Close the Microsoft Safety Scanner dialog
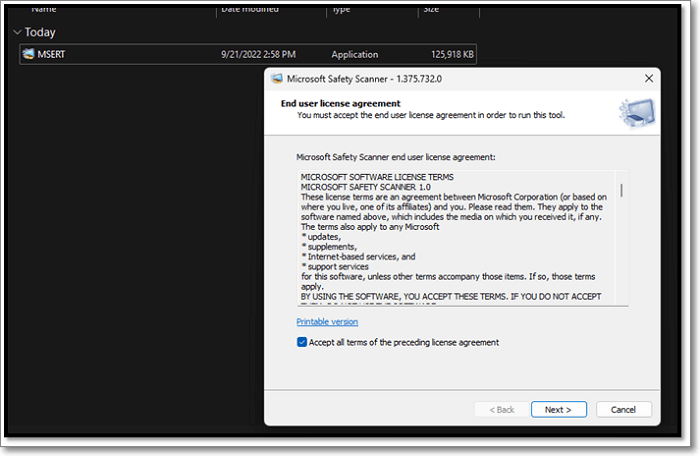Viewport: 700px width, 456px height. 649,79
